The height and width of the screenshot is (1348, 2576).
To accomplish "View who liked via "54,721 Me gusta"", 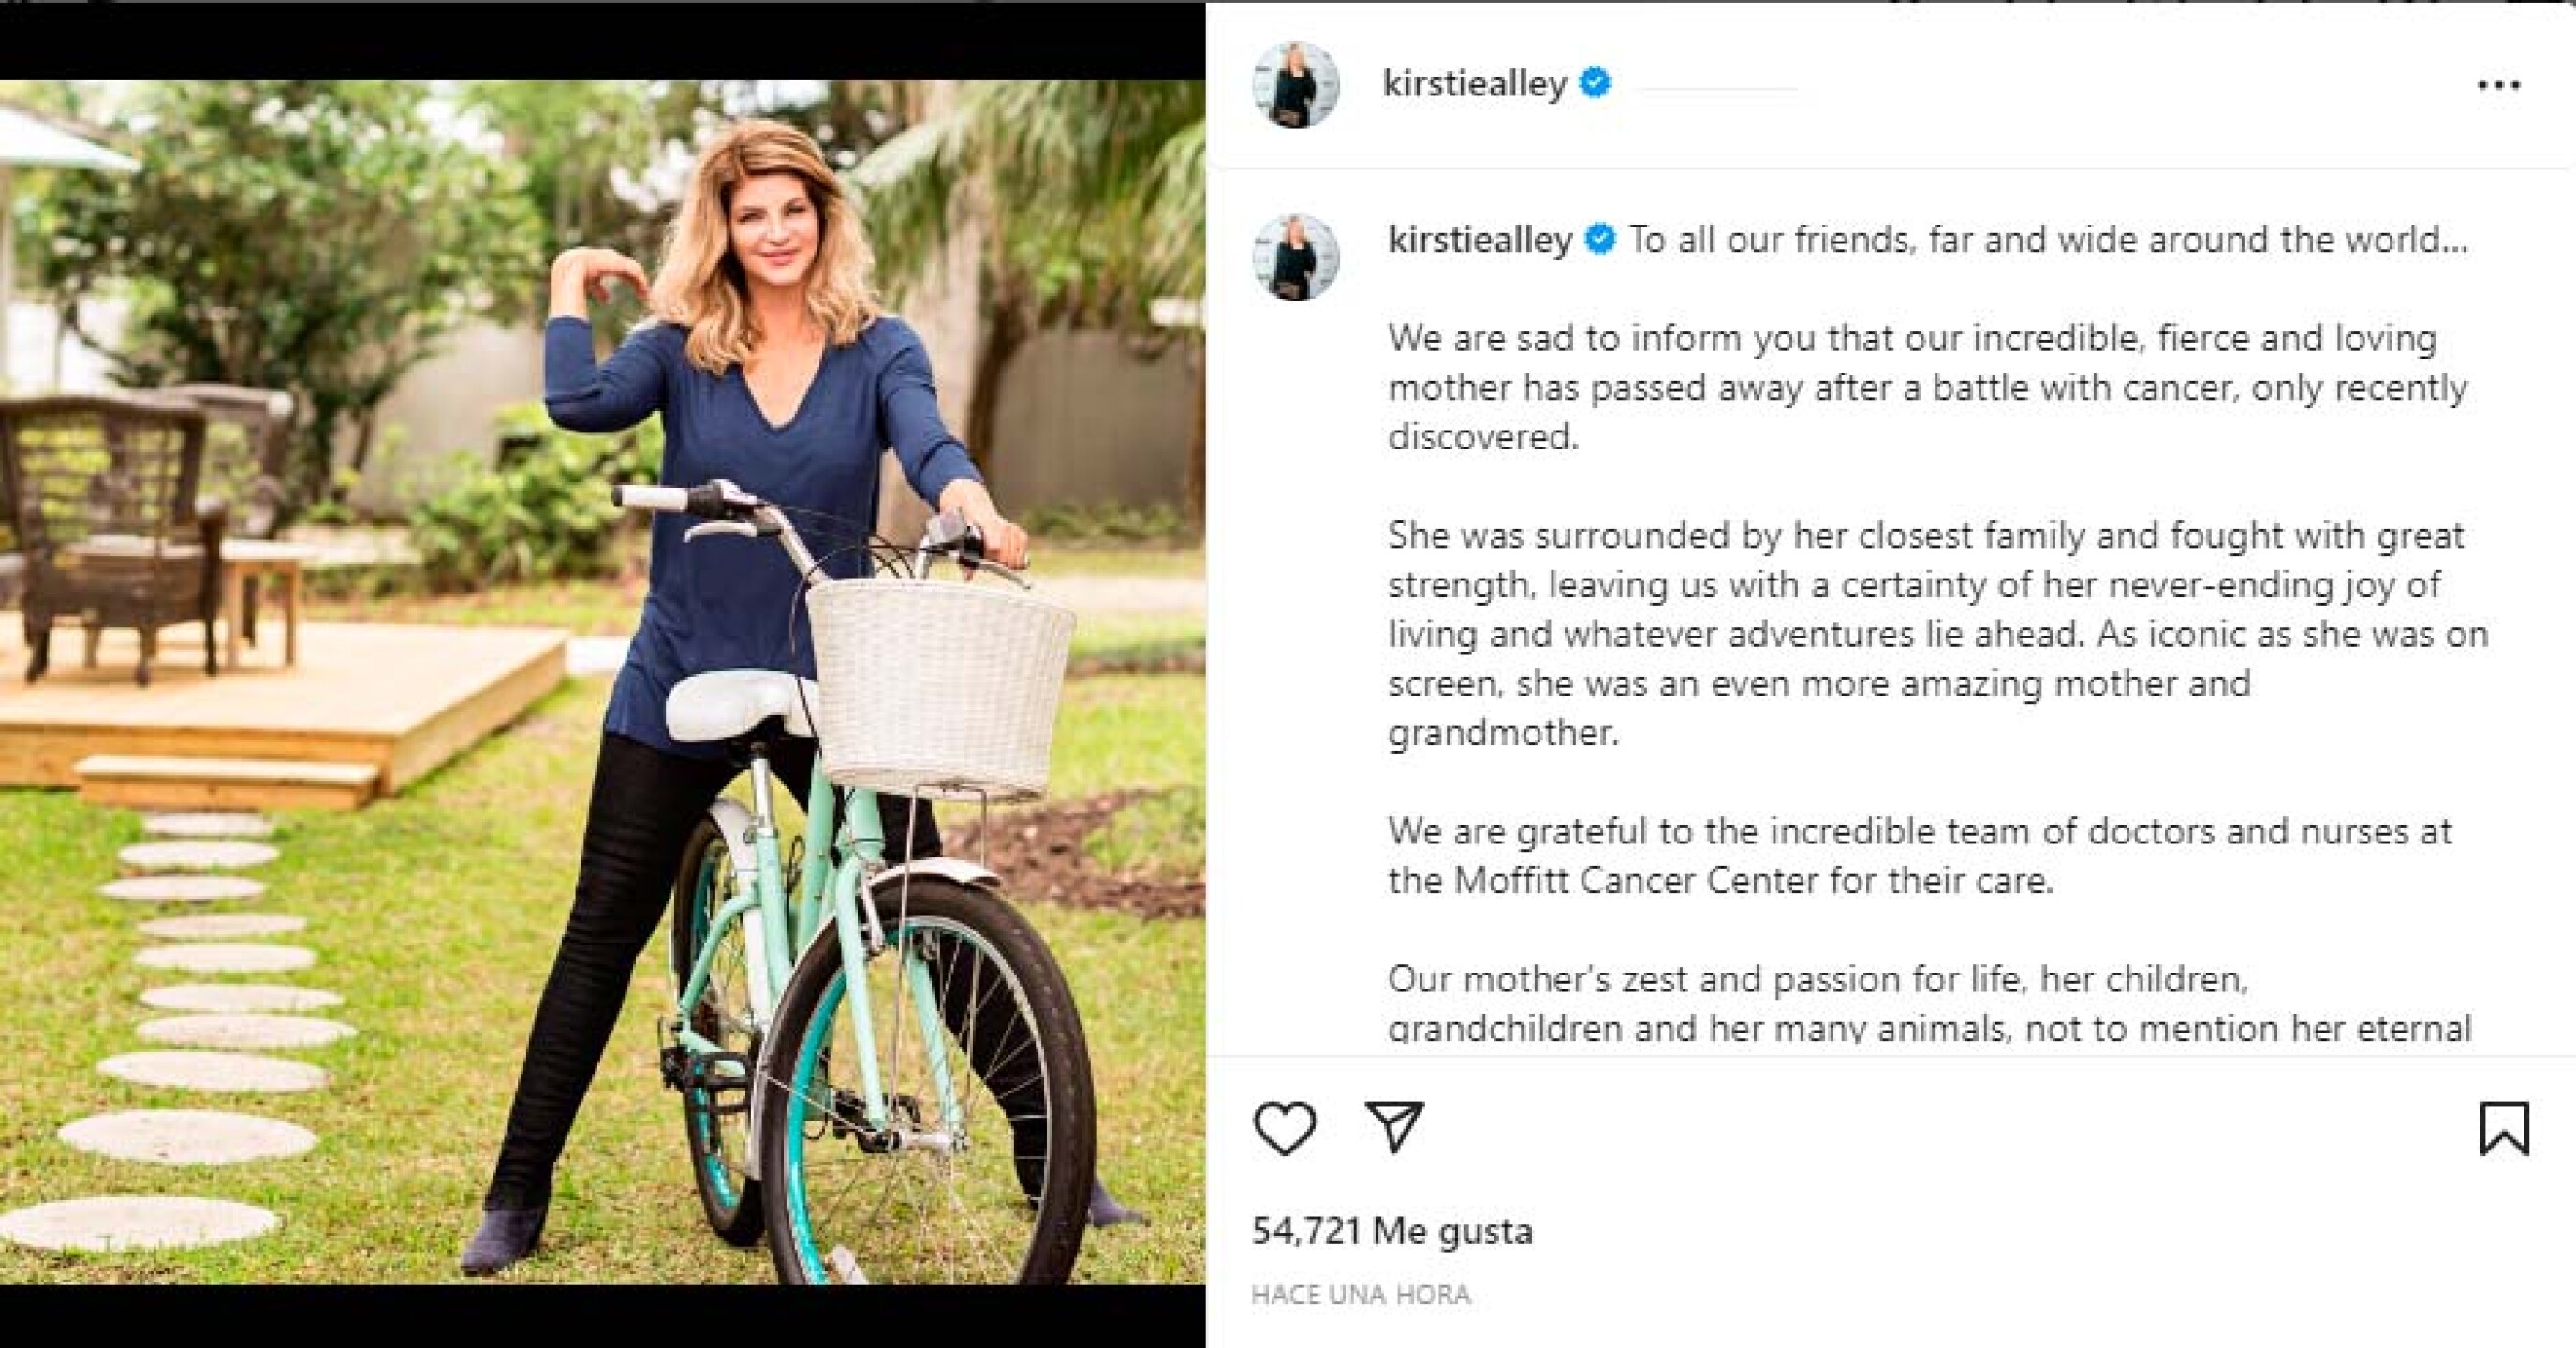I will click(1391, 1231).
